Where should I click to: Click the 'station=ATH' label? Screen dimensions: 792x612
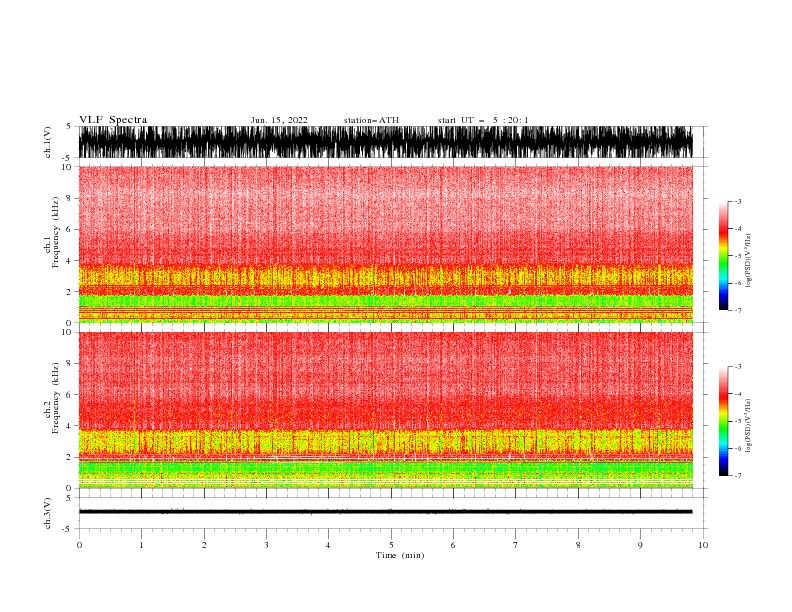pyautogui.click(x=371, y=120)
